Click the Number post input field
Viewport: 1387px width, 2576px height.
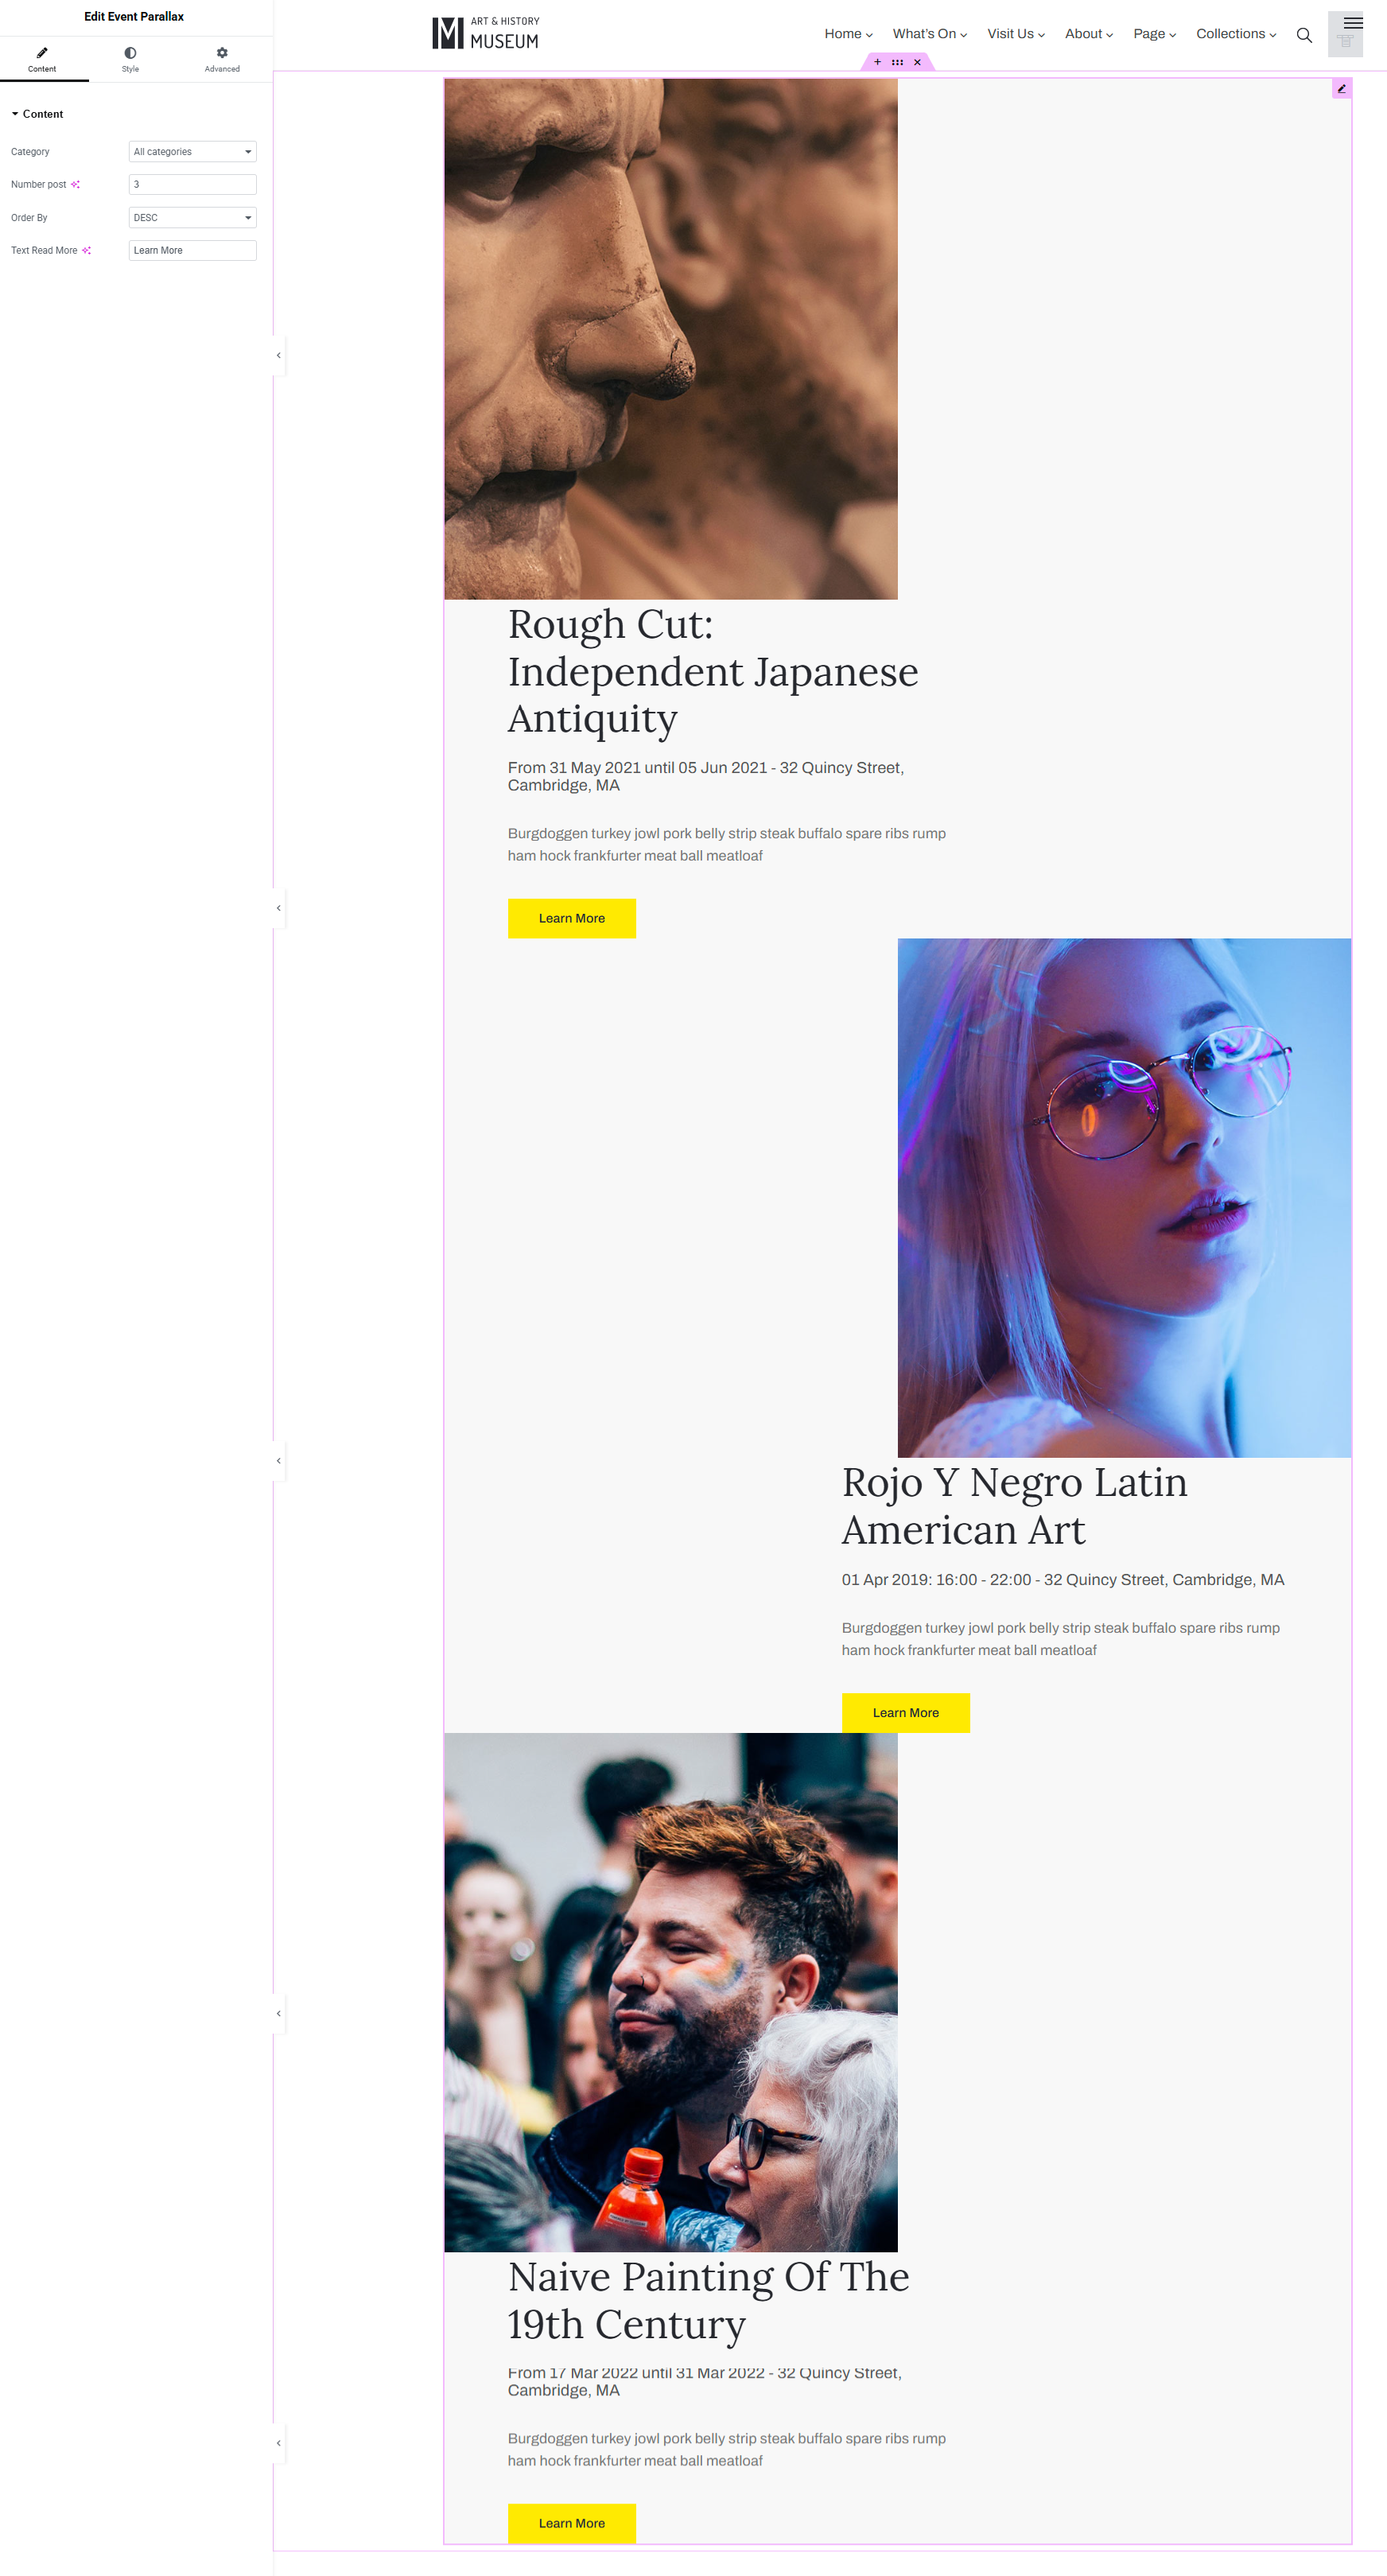[x=192, y=185]
